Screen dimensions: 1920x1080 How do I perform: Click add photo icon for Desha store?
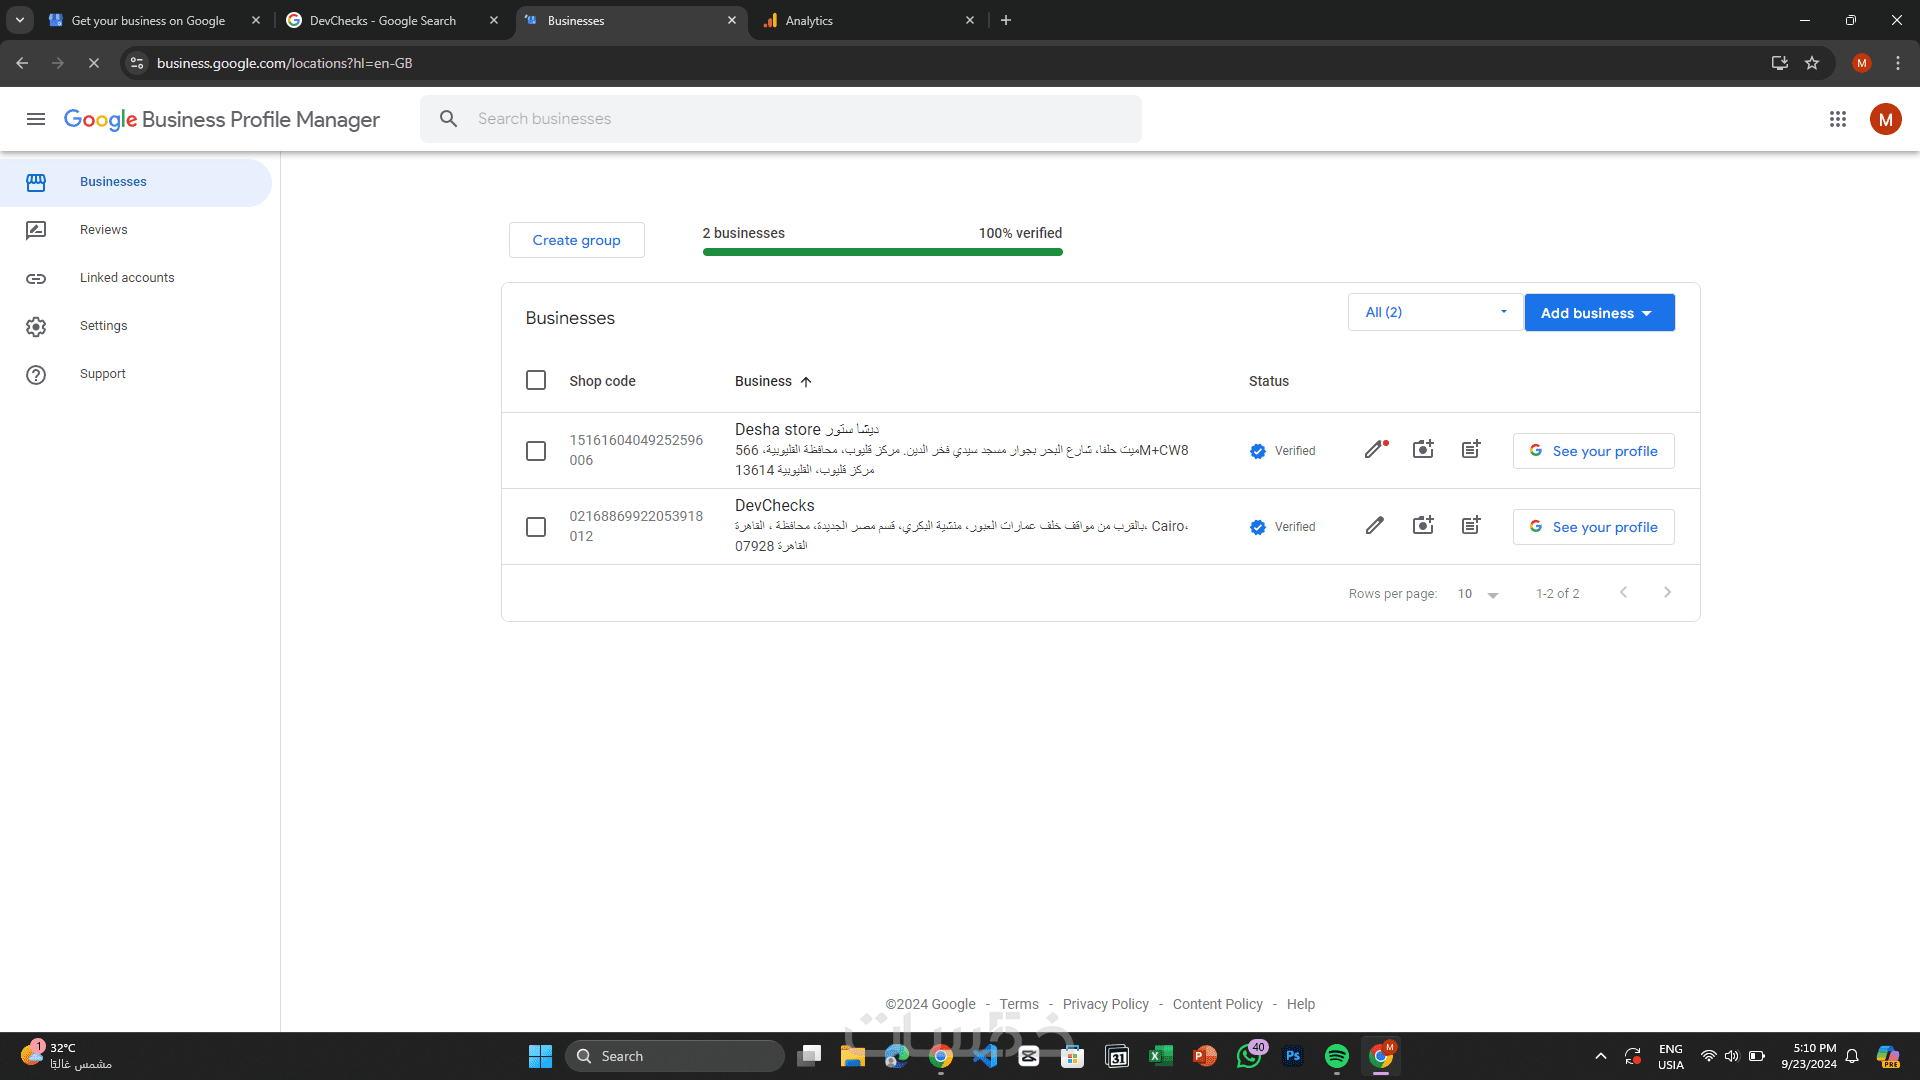pyautogui.click(x=1423, y=450)
